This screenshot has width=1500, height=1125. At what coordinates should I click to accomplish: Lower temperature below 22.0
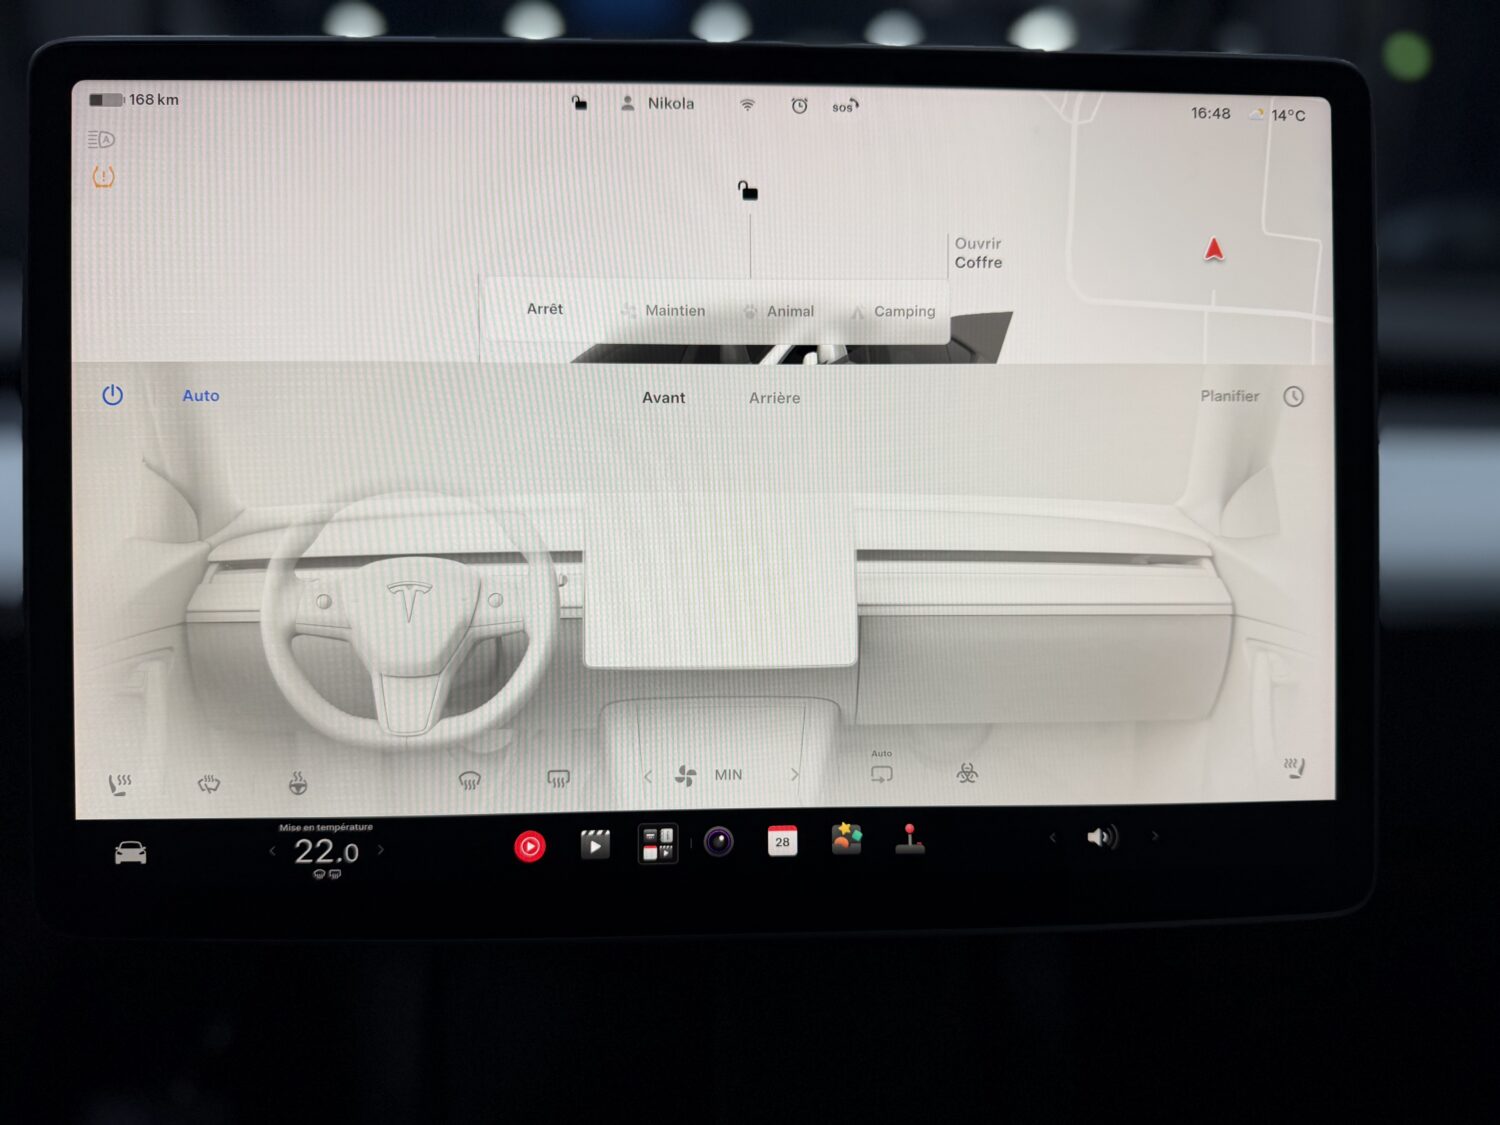pyautogui.click(x=272, y=851)
